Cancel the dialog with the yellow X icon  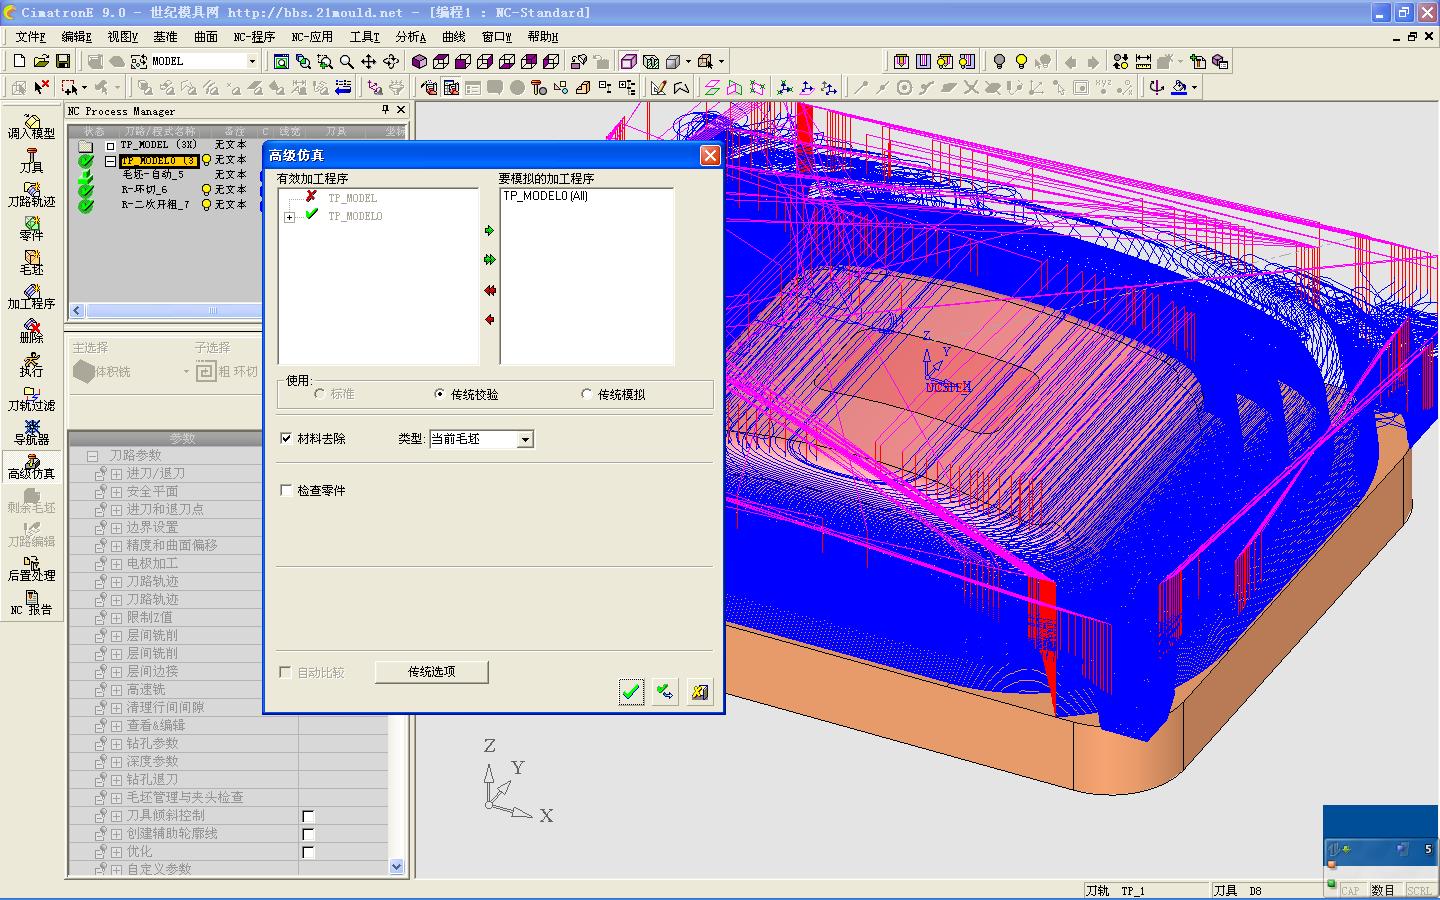[700, 691]
